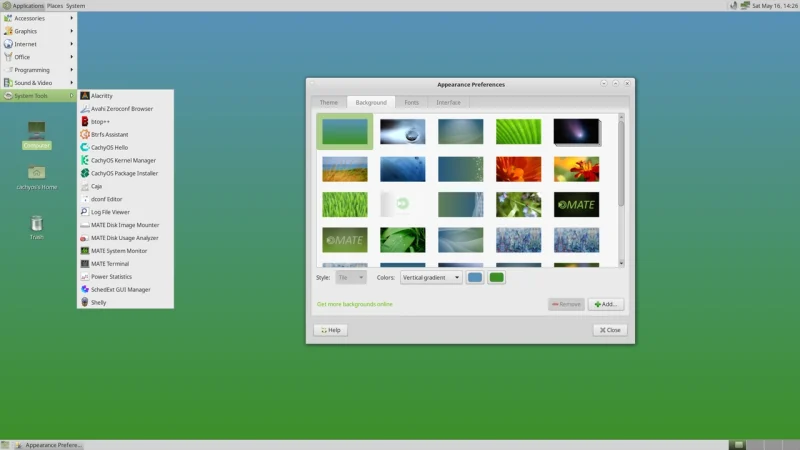Expand the Sound & Video submenu
The width and height of the screenshot is (800, 450).
click(38, 83)
